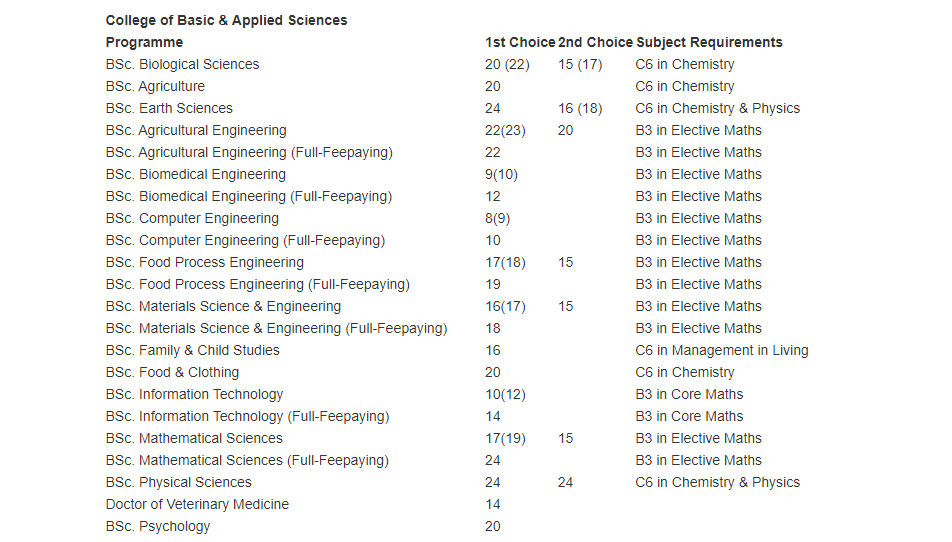Click the BSc. Food Process Engineering (Full-Feepaying) entry
Viewport: 952px width, 542px height.
coord(257,284)
